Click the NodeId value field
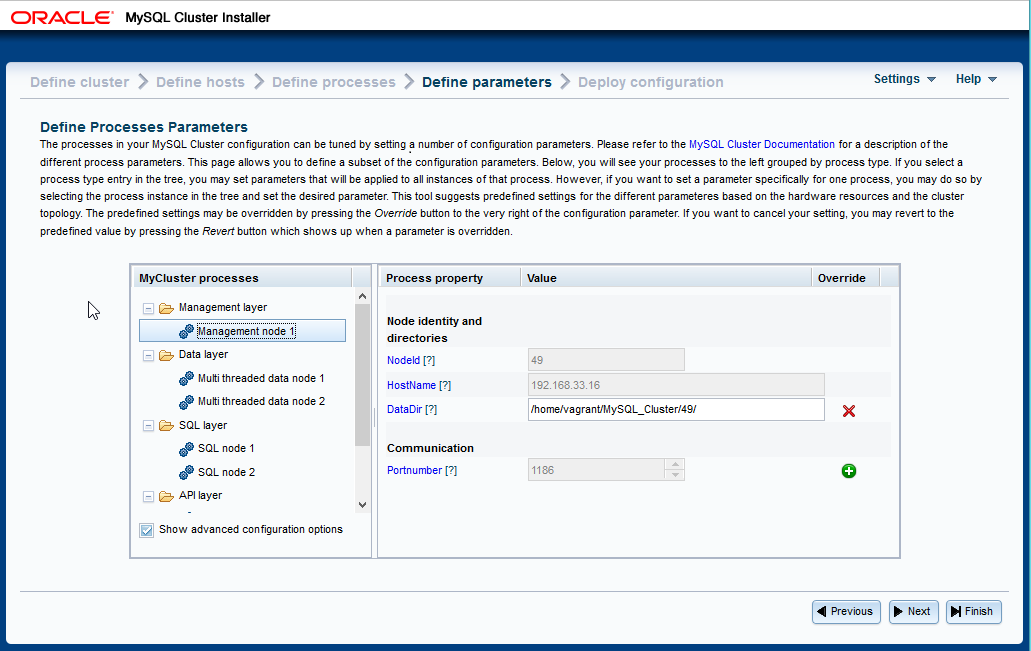This screenshot has width=1031, height=651. 606,360
